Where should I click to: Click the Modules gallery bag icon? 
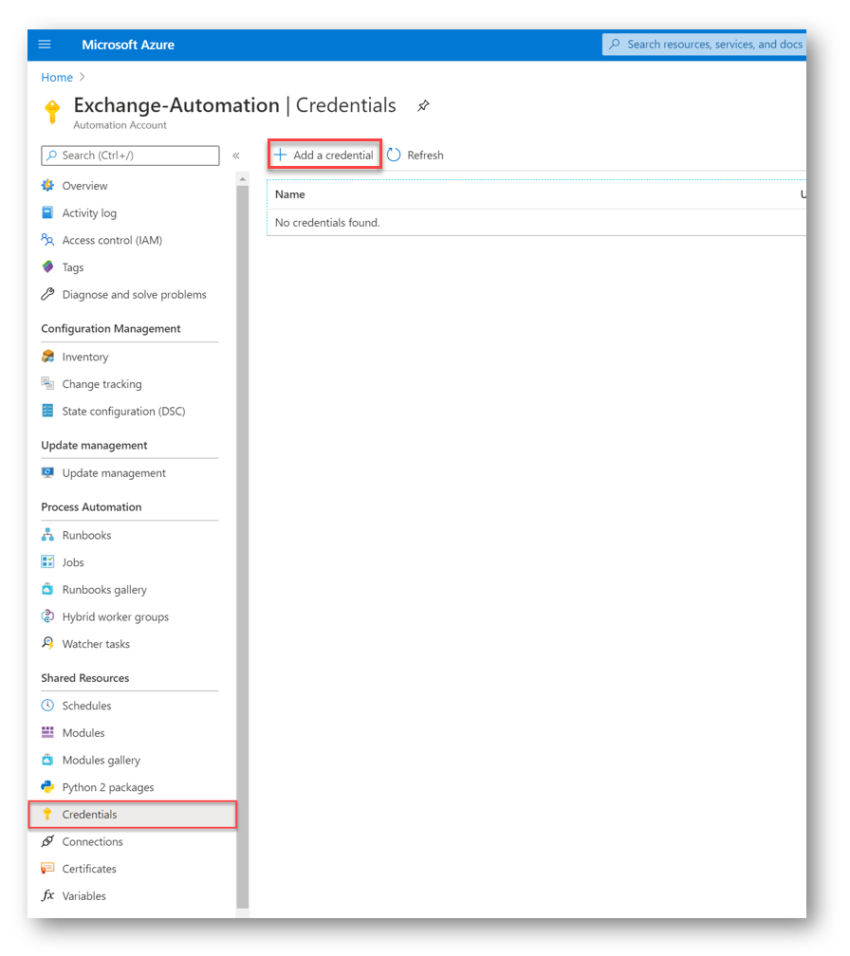pyautogui.click(x=48, y=760)
